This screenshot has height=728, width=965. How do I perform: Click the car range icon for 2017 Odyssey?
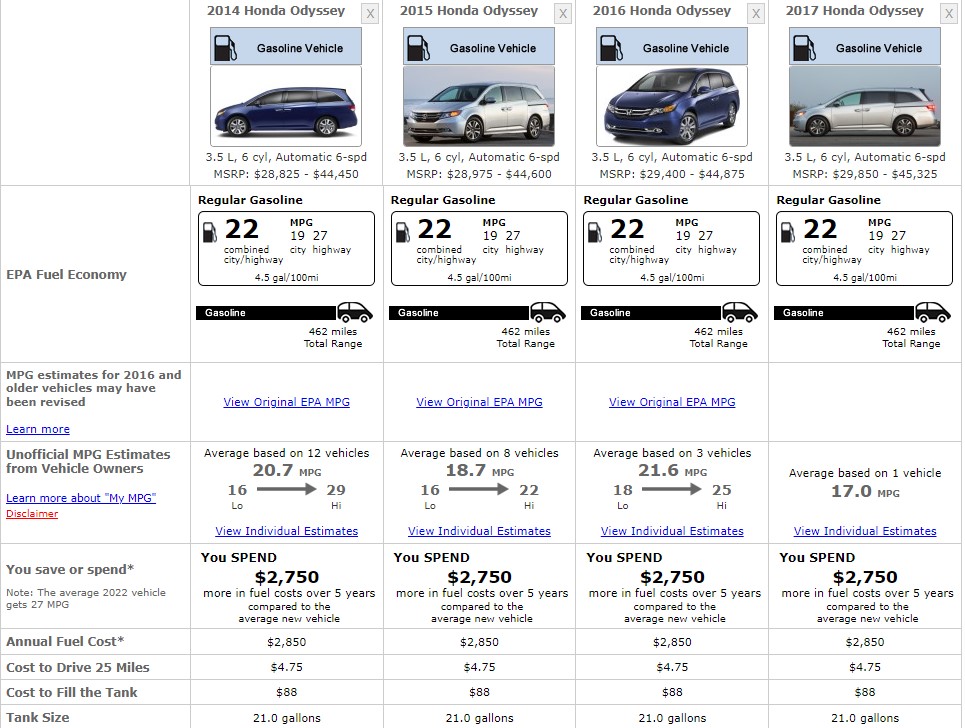tap(933, 313)
